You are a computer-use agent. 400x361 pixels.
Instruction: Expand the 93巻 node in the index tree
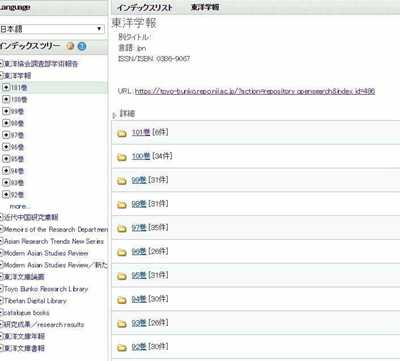6,183
